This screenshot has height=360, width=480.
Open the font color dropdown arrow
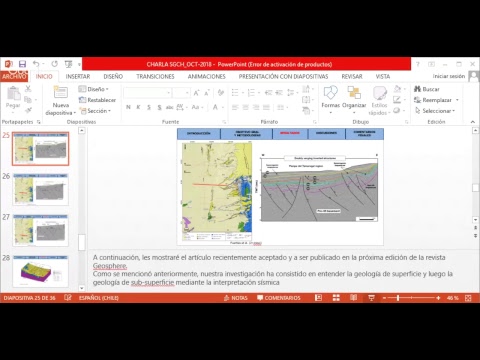pos(223,107)
